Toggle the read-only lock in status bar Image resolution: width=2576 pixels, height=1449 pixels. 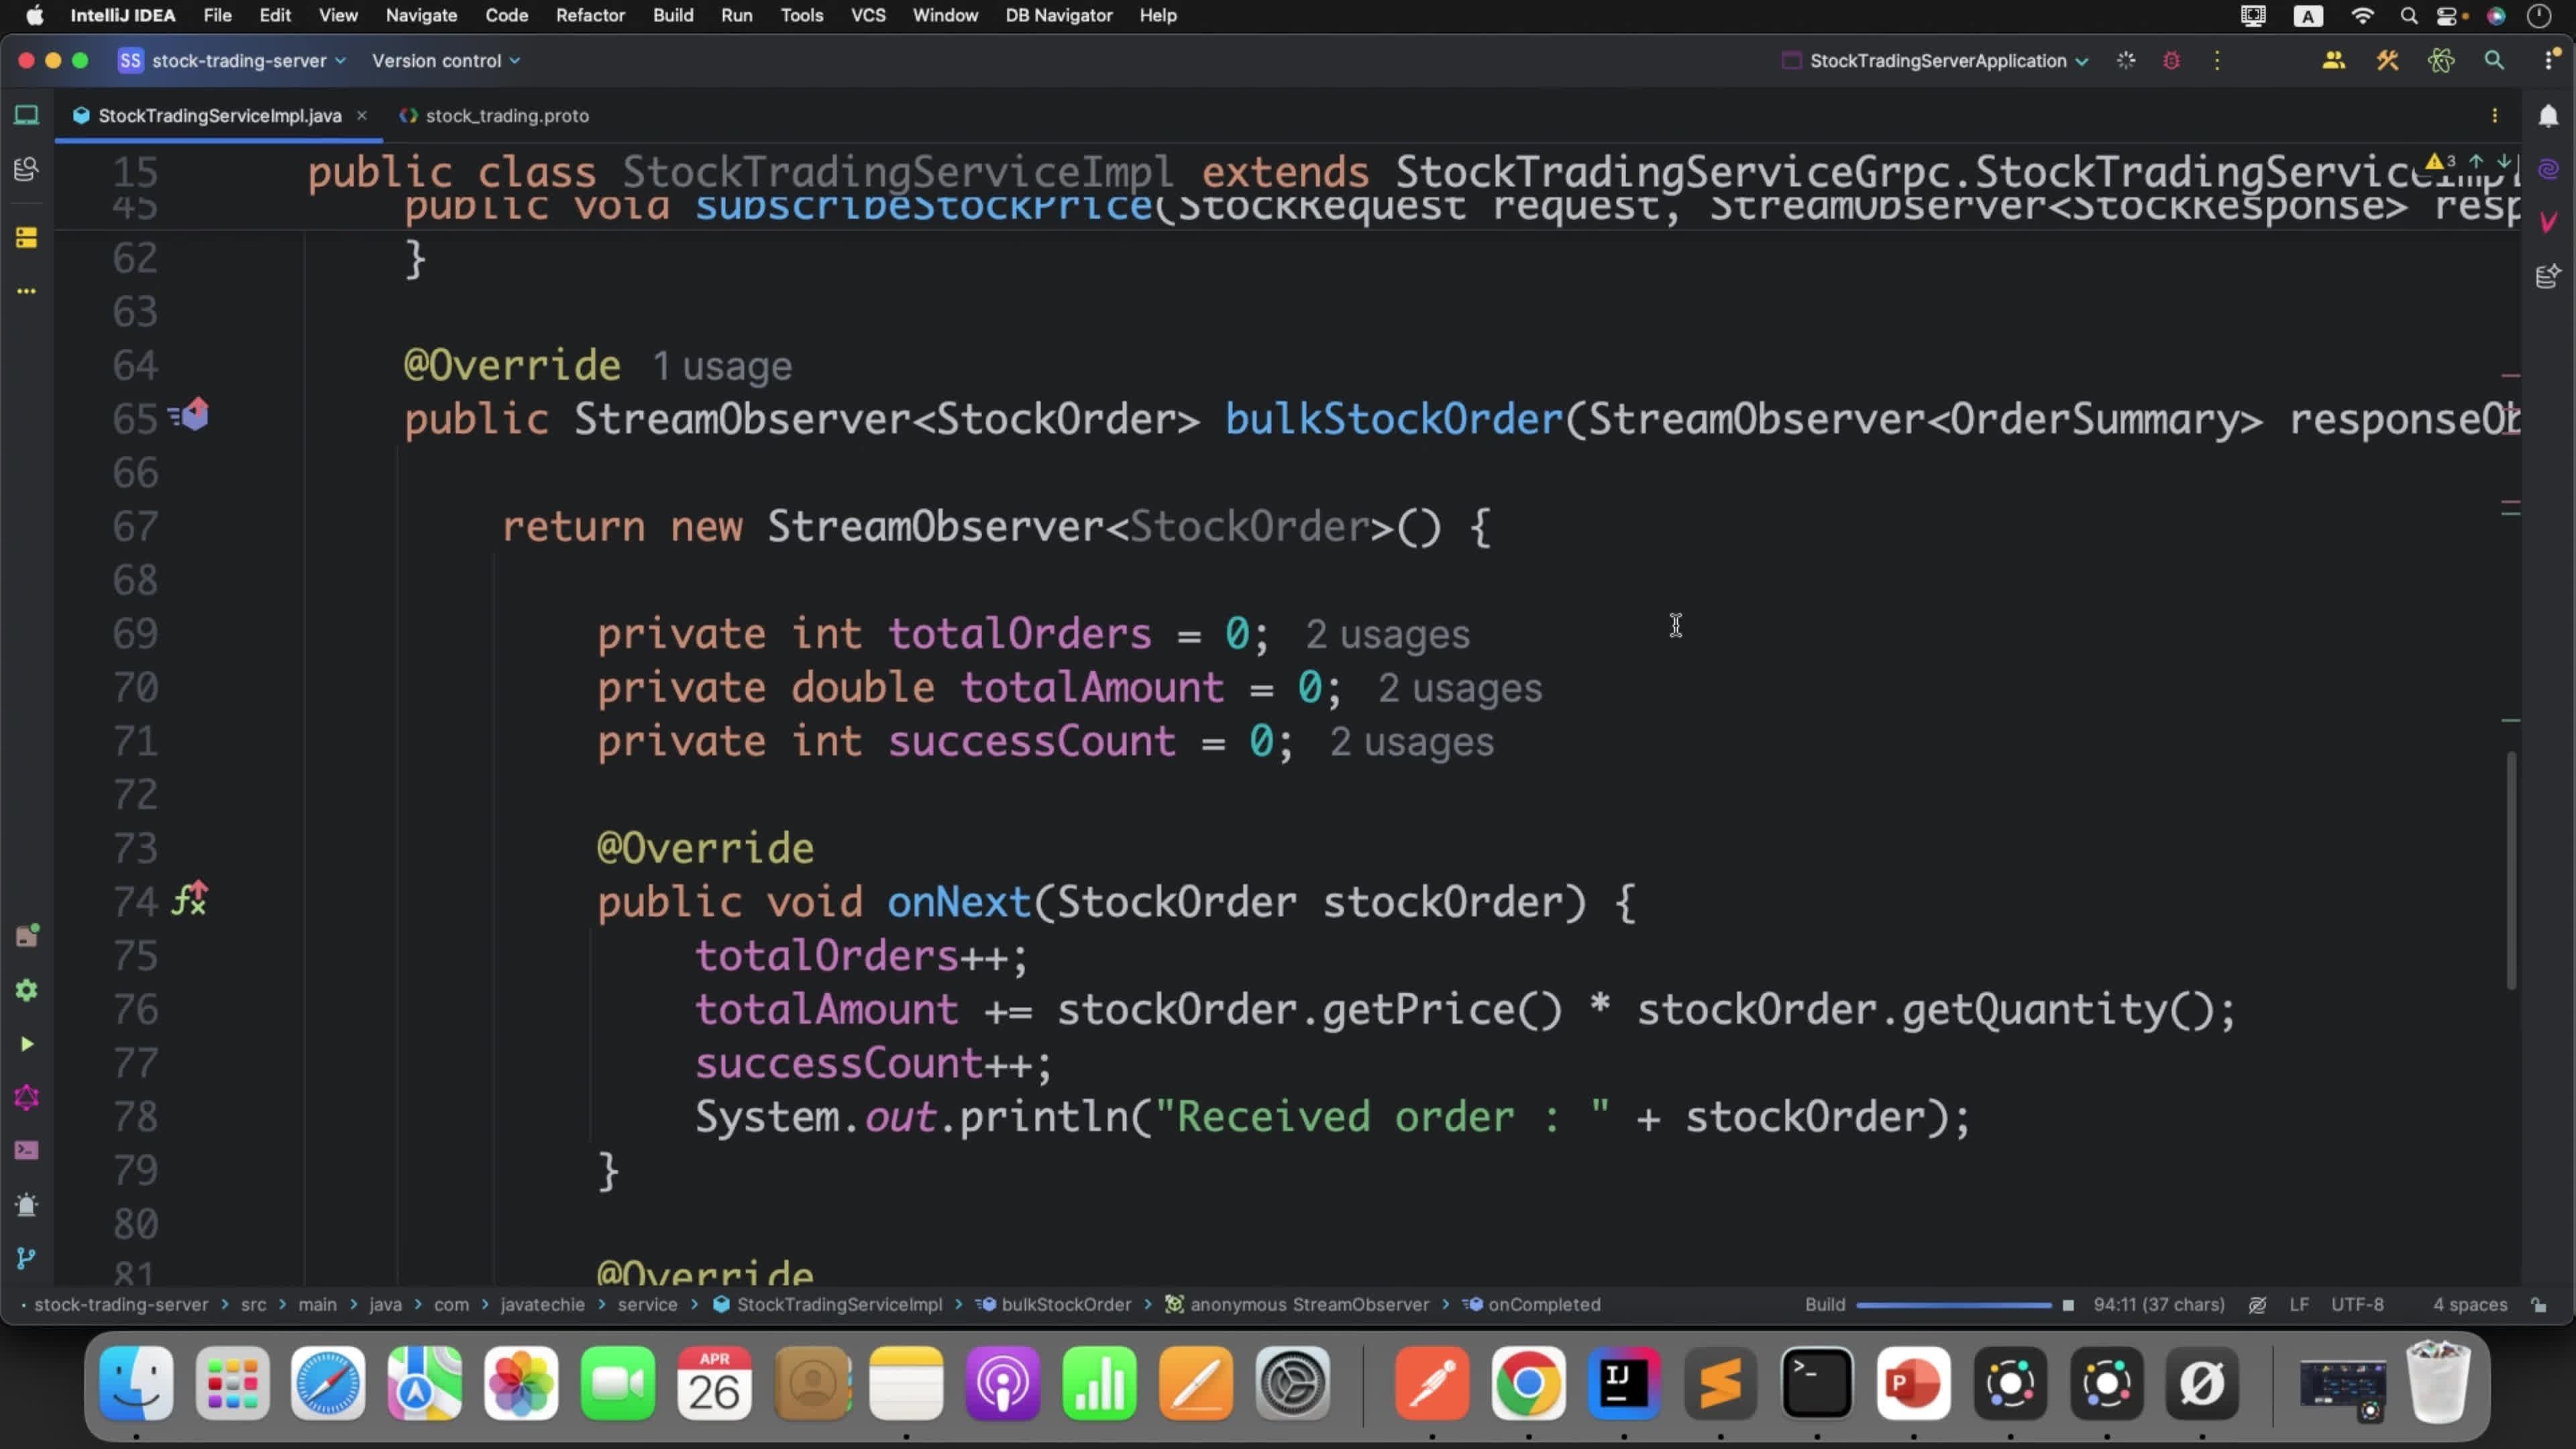(x=2539, y=1305)
